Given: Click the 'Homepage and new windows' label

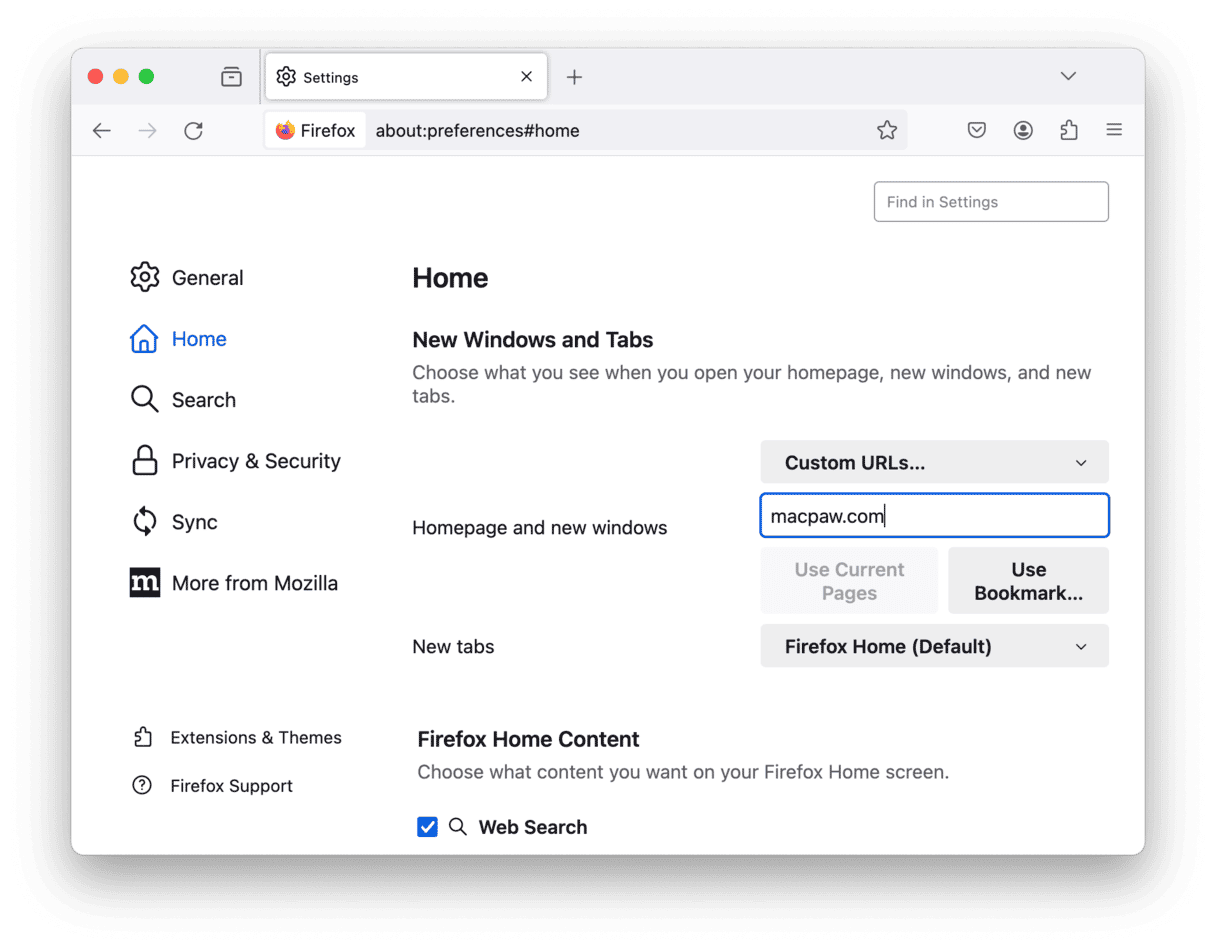Looking at the screenshot, I should 540,527.
